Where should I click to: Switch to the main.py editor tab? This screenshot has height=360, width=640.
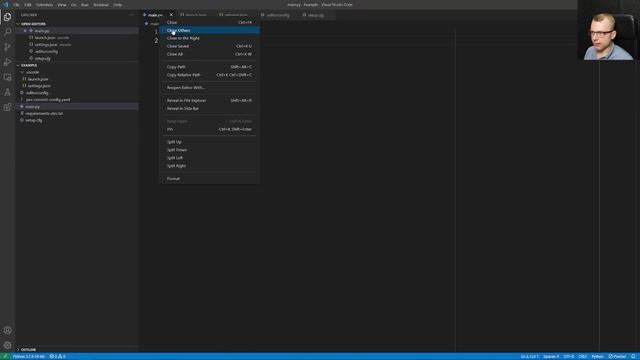coord(155,15)
